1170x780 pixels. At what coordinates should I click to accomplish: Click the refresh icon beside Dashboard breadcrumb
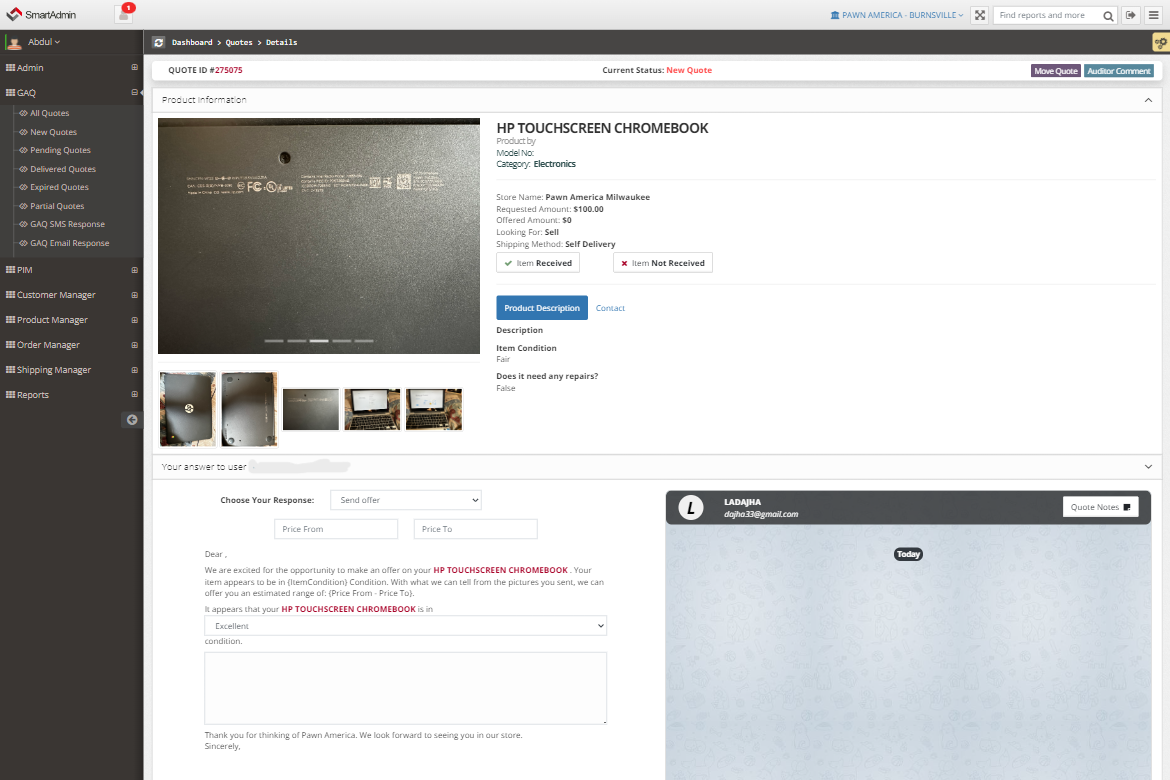tap(158, 43)
